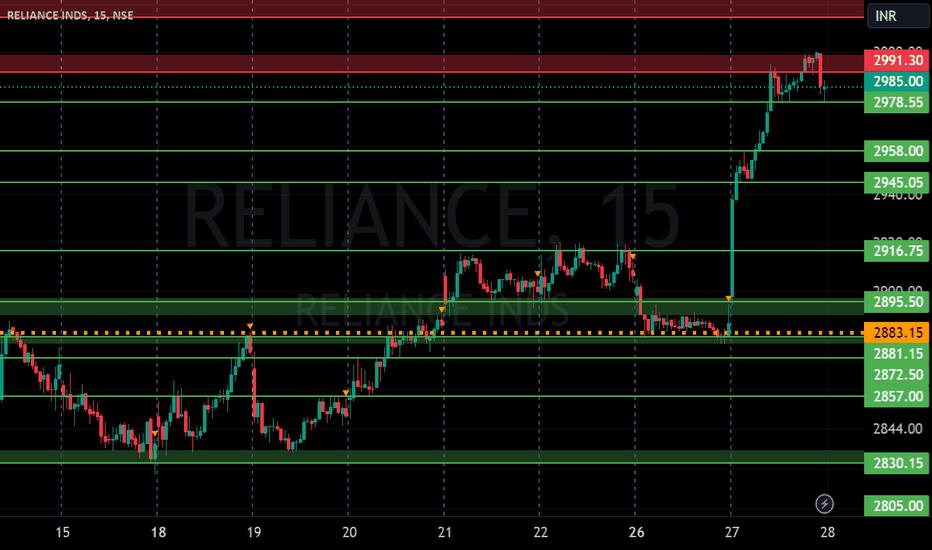
Task: Click date 15 on the time axis
Action: [62, 532]
